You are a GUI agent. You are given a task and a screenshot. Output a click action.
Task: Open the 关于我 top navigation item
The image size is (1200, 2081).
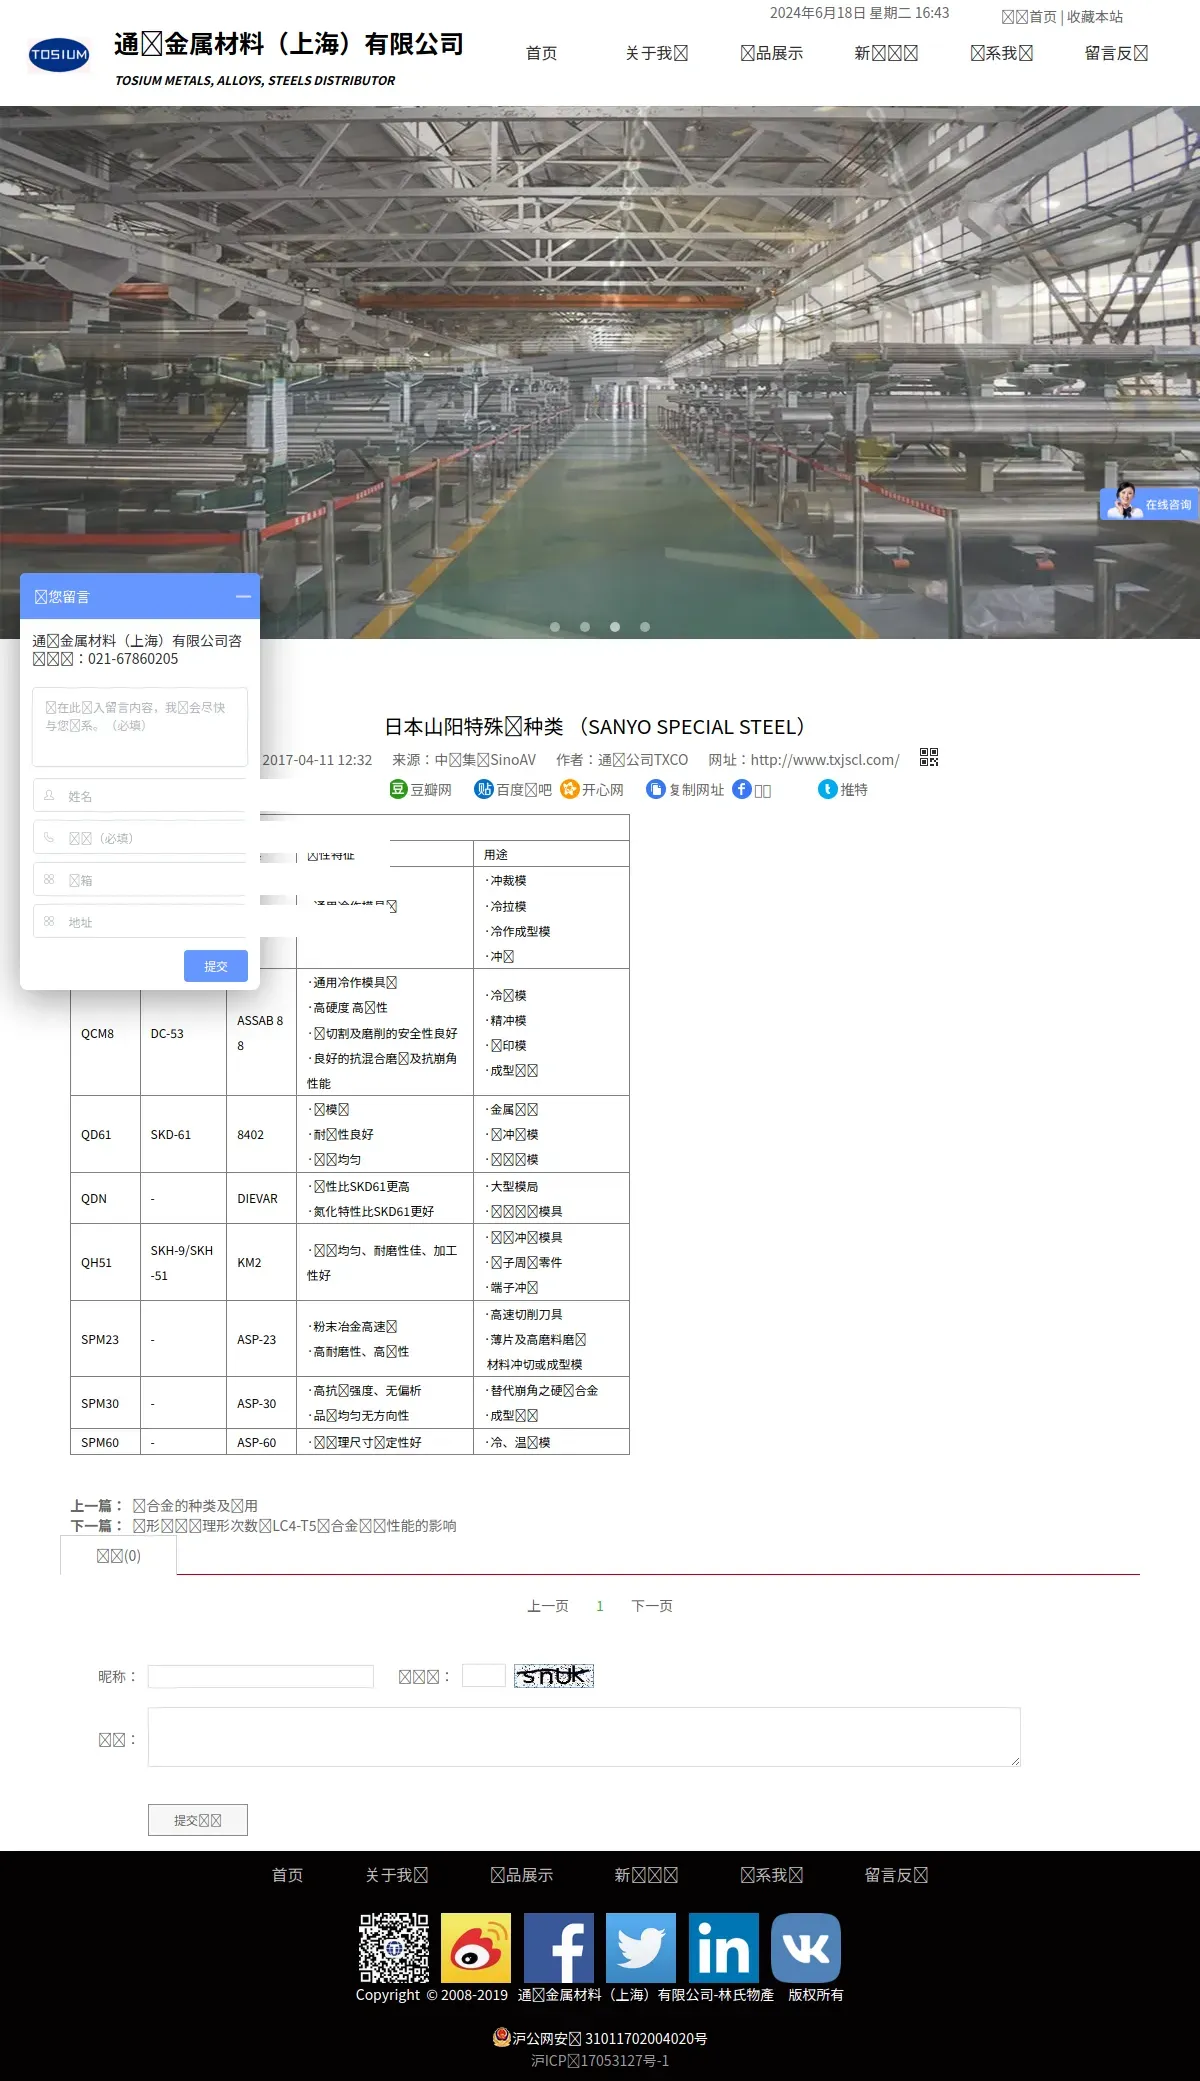point(656,53)
